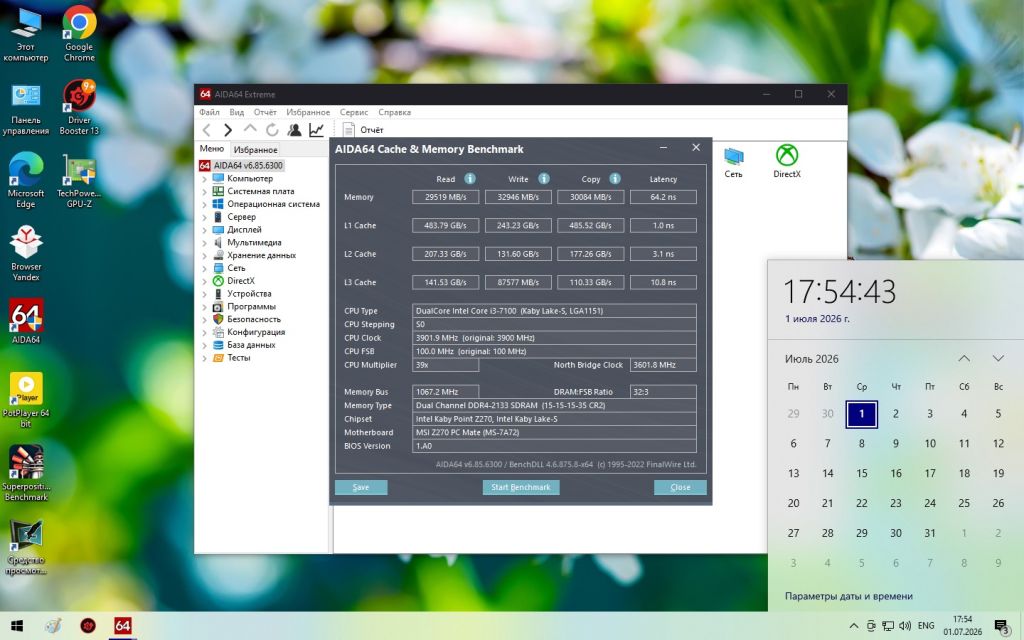Expand the Системная плата tree node
The height and width of the screenshot is (640, 1024).
(x=204, y=192)
